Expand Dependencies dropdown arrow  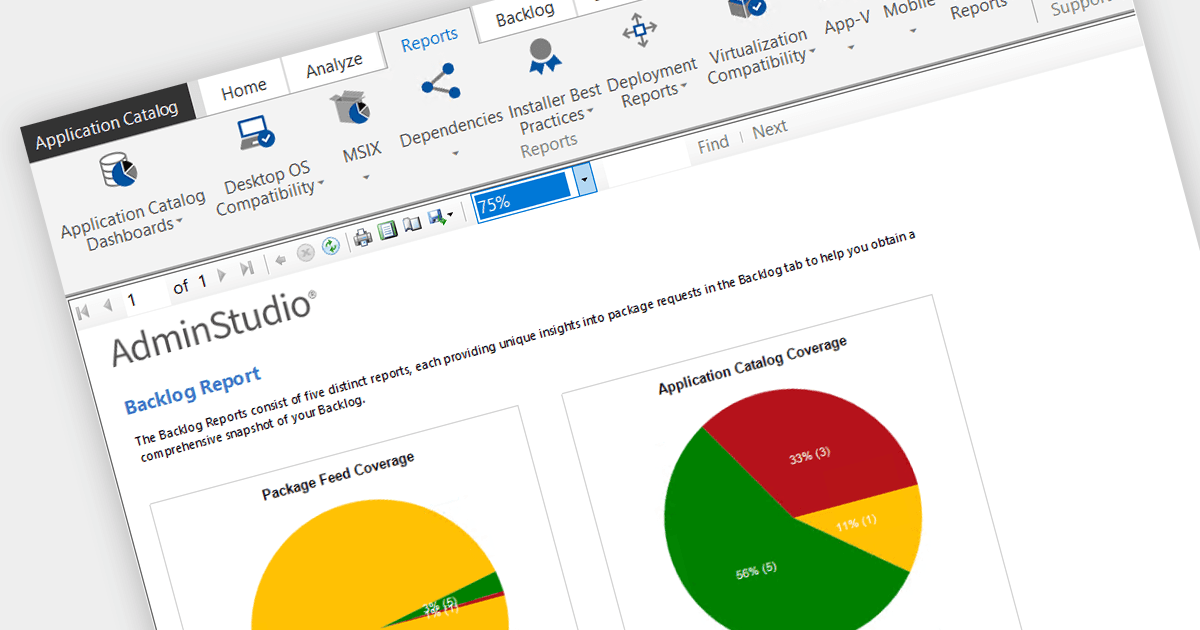pyautogui.click(x=455, y=154)
